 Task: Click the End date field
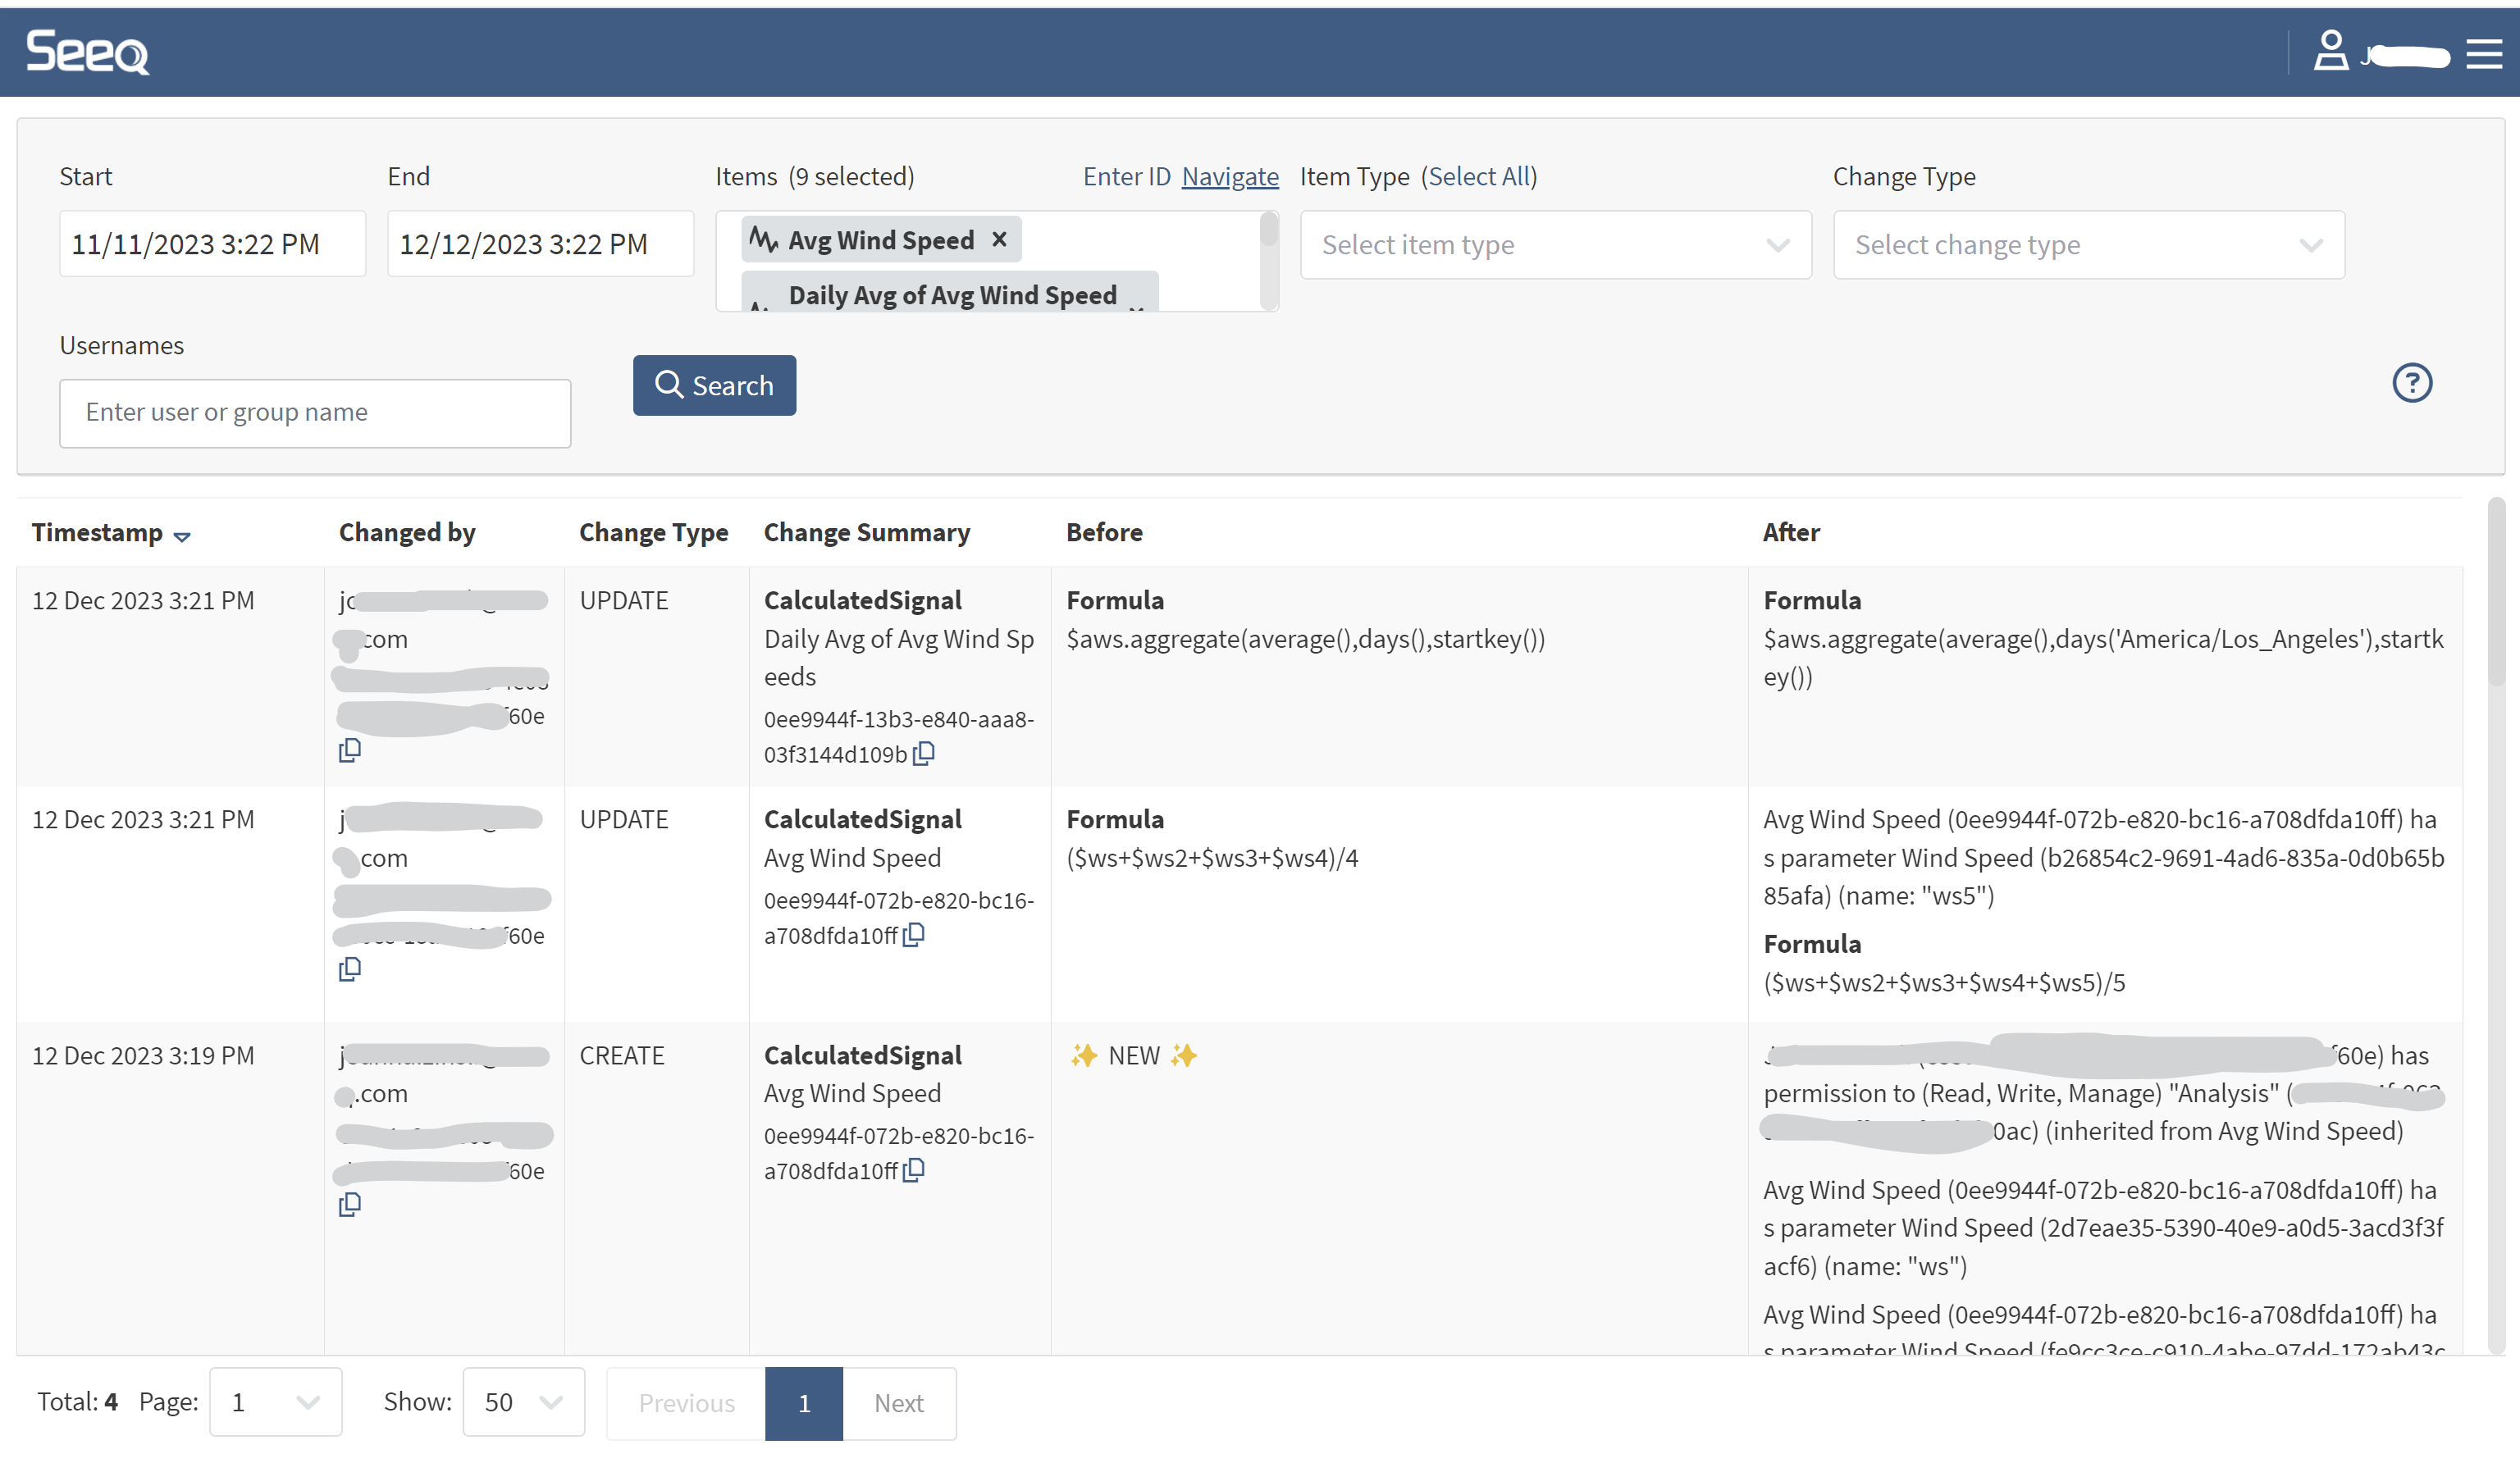tap(540, 244)
